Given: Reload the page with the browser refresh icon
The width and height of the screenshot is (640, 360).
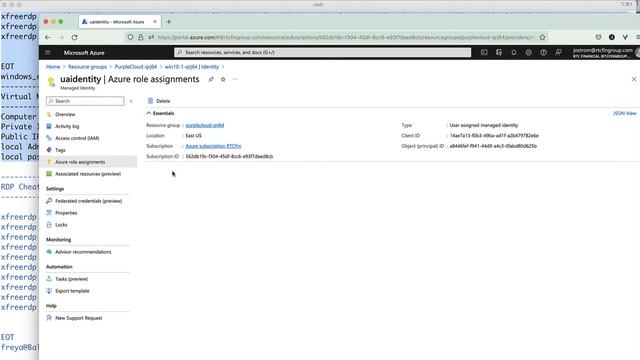Looking at the screenshot, I should tap(74, 37).
